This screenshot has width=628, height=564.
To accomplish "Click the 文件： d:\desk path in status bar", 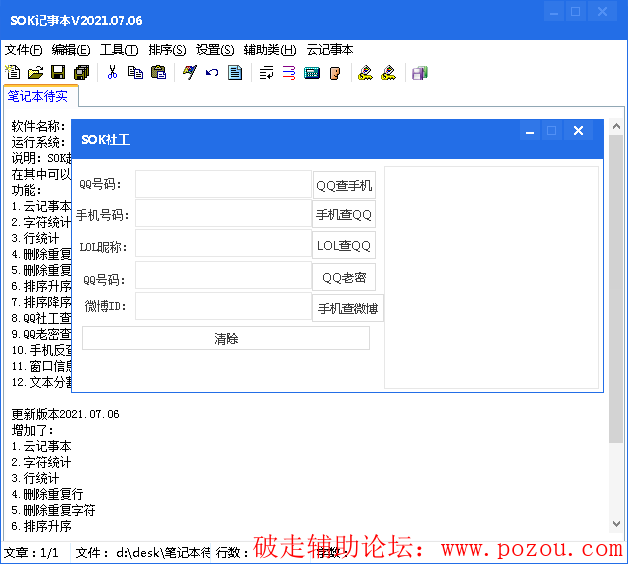I will point(143,553).
